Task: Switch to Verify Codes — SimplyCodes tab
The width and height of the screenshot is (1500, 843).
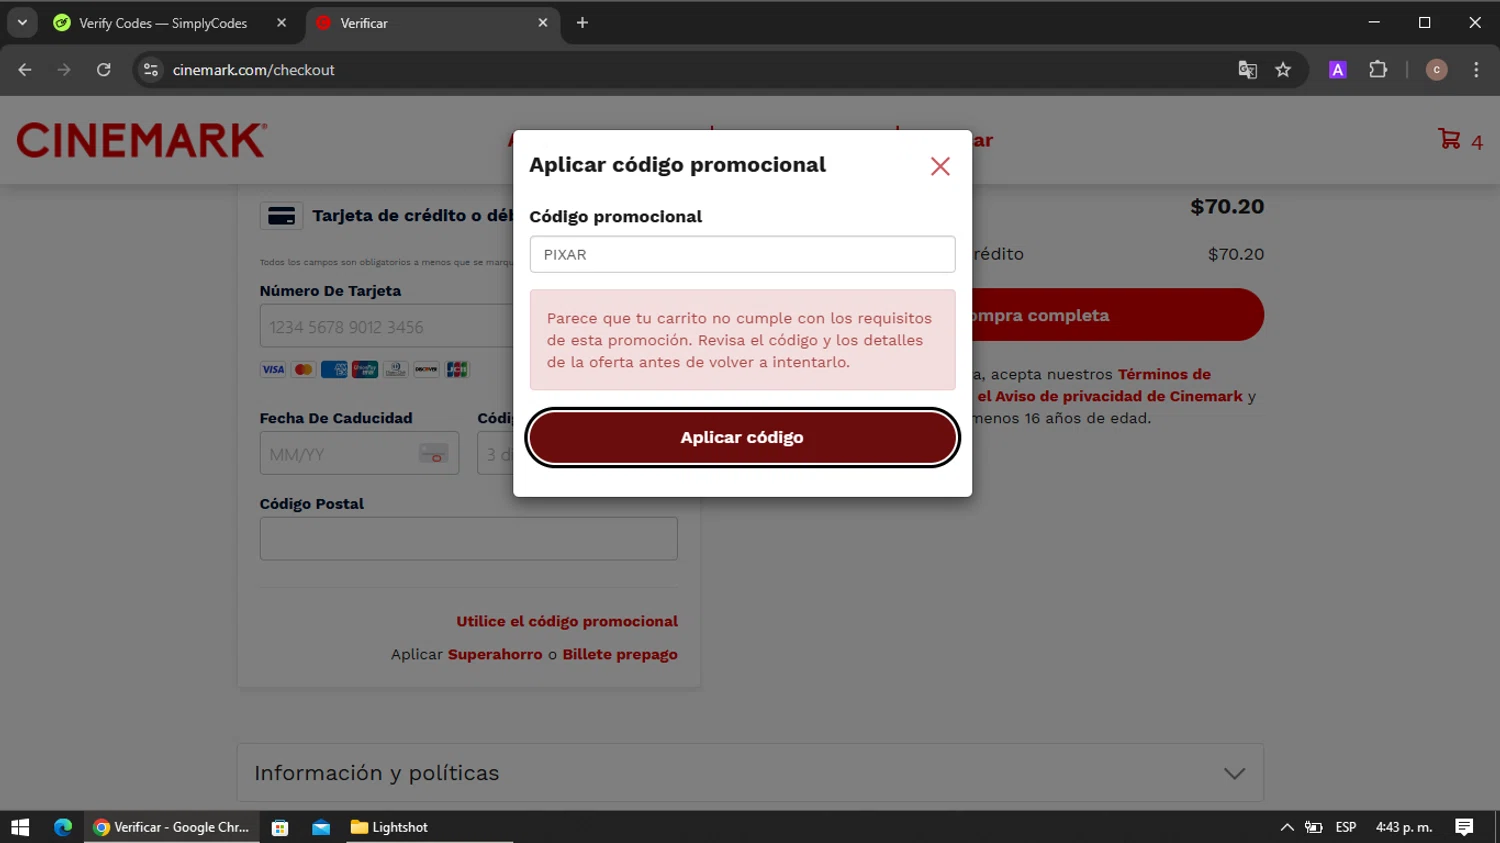Action: 163,23
